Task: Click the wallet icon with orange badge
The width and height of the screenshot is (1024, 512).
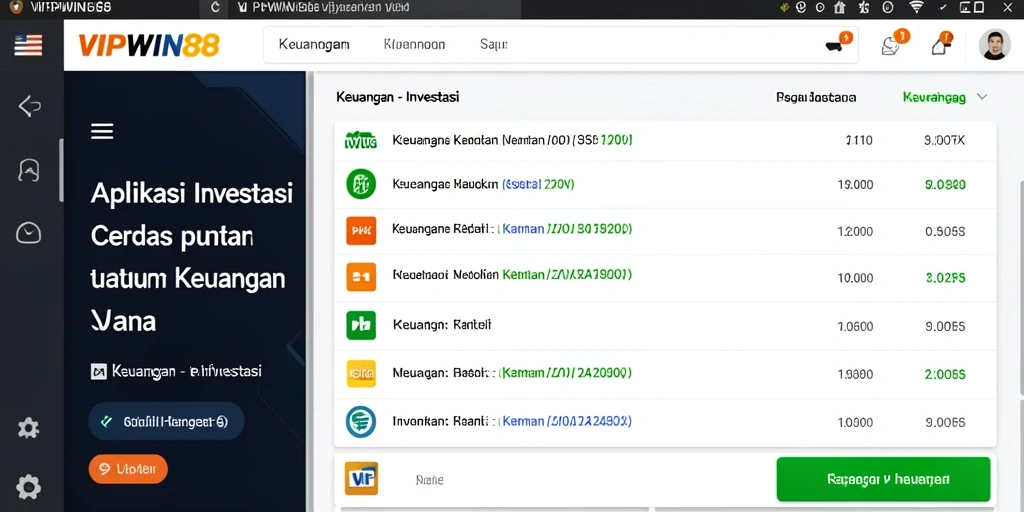Action: click(837, 44)
